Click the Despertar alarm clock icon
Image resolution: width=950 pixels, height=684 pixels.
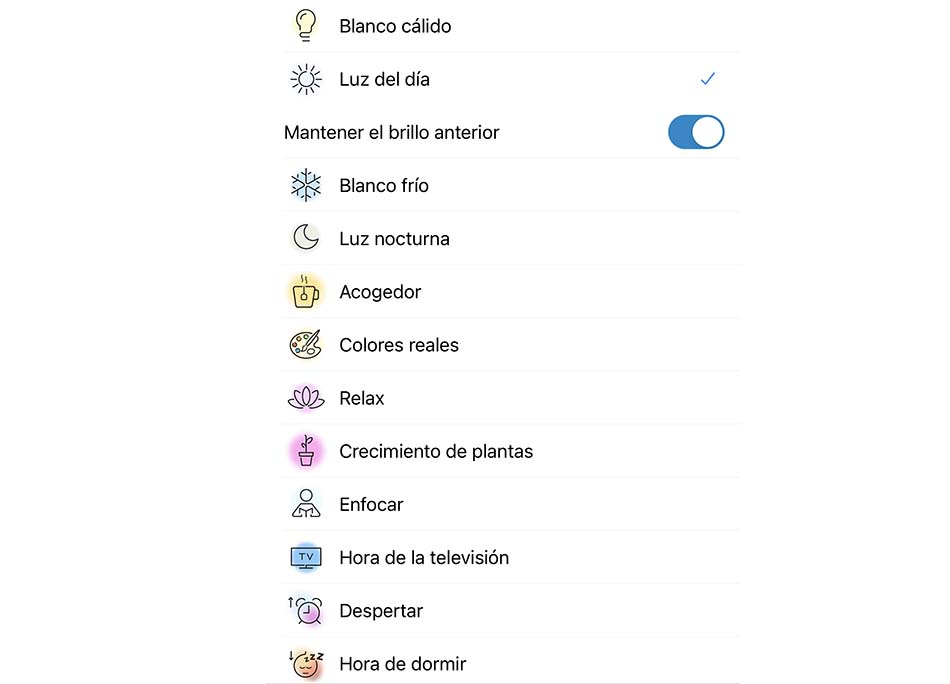coord(306,610)
